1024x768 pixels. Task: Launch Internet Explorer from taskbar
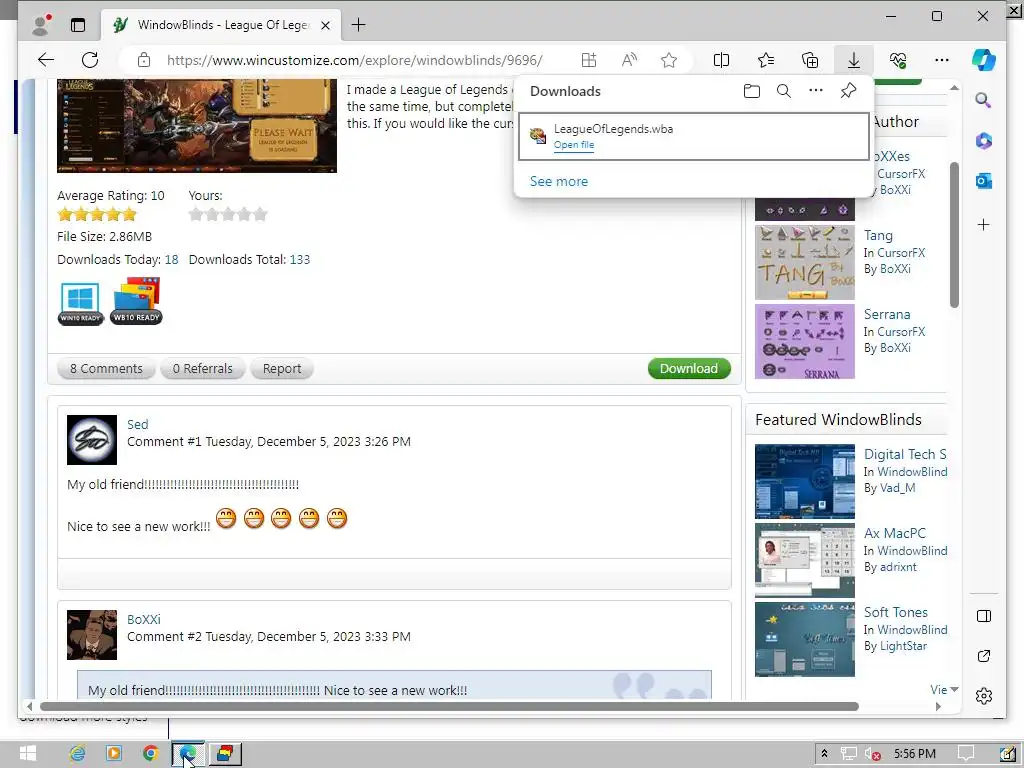77,754
